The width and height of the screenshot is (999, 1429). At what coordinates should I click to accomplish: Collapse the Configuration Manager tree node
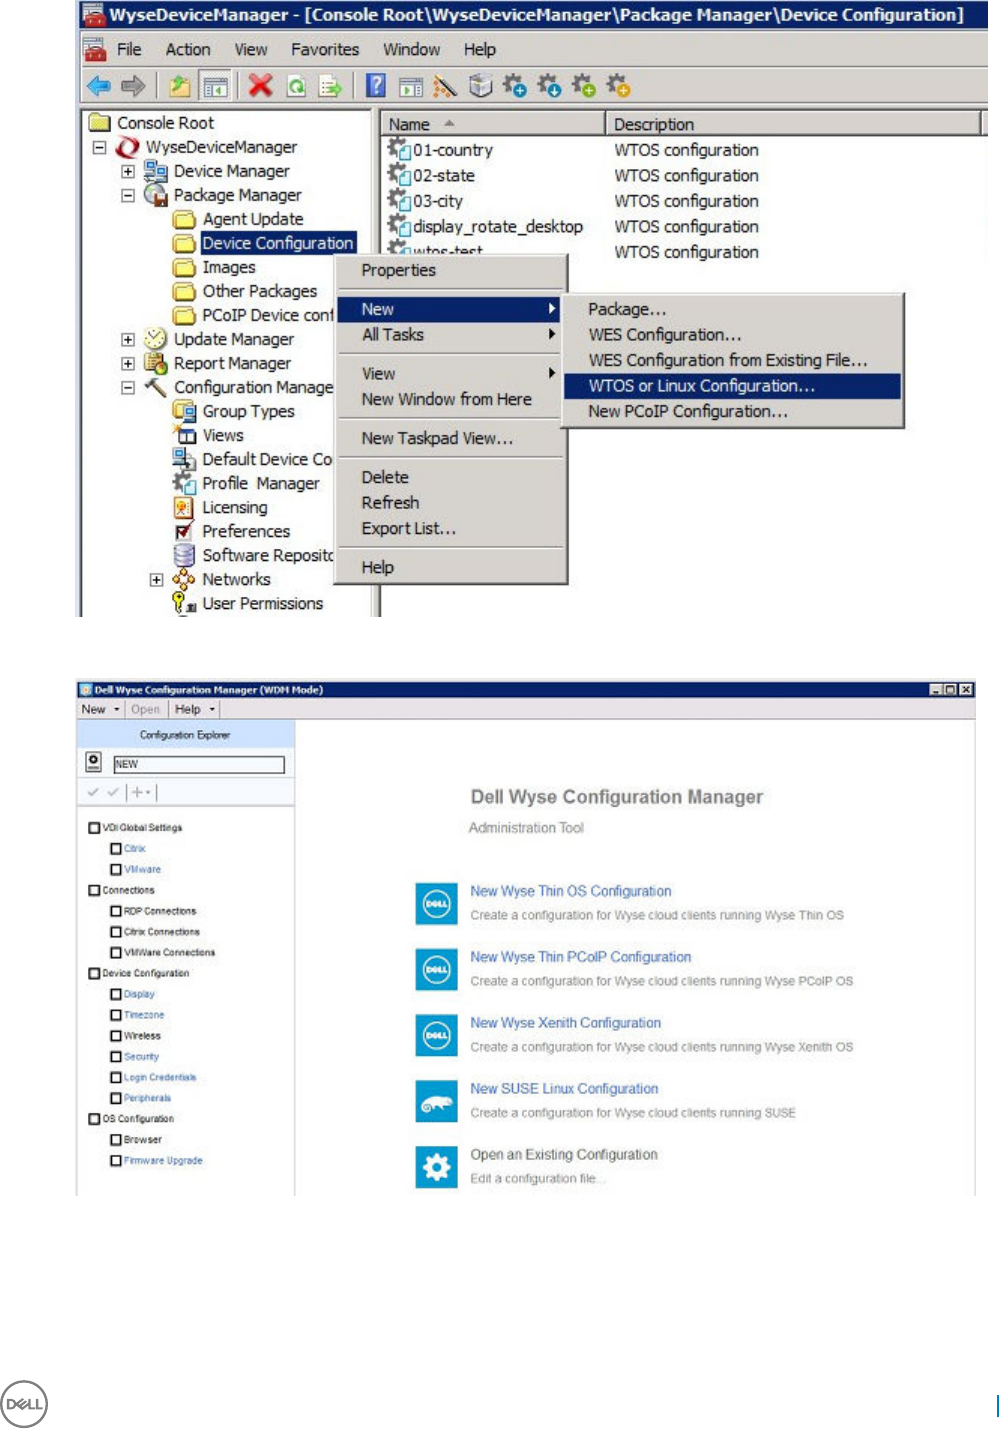click(128, 387)
